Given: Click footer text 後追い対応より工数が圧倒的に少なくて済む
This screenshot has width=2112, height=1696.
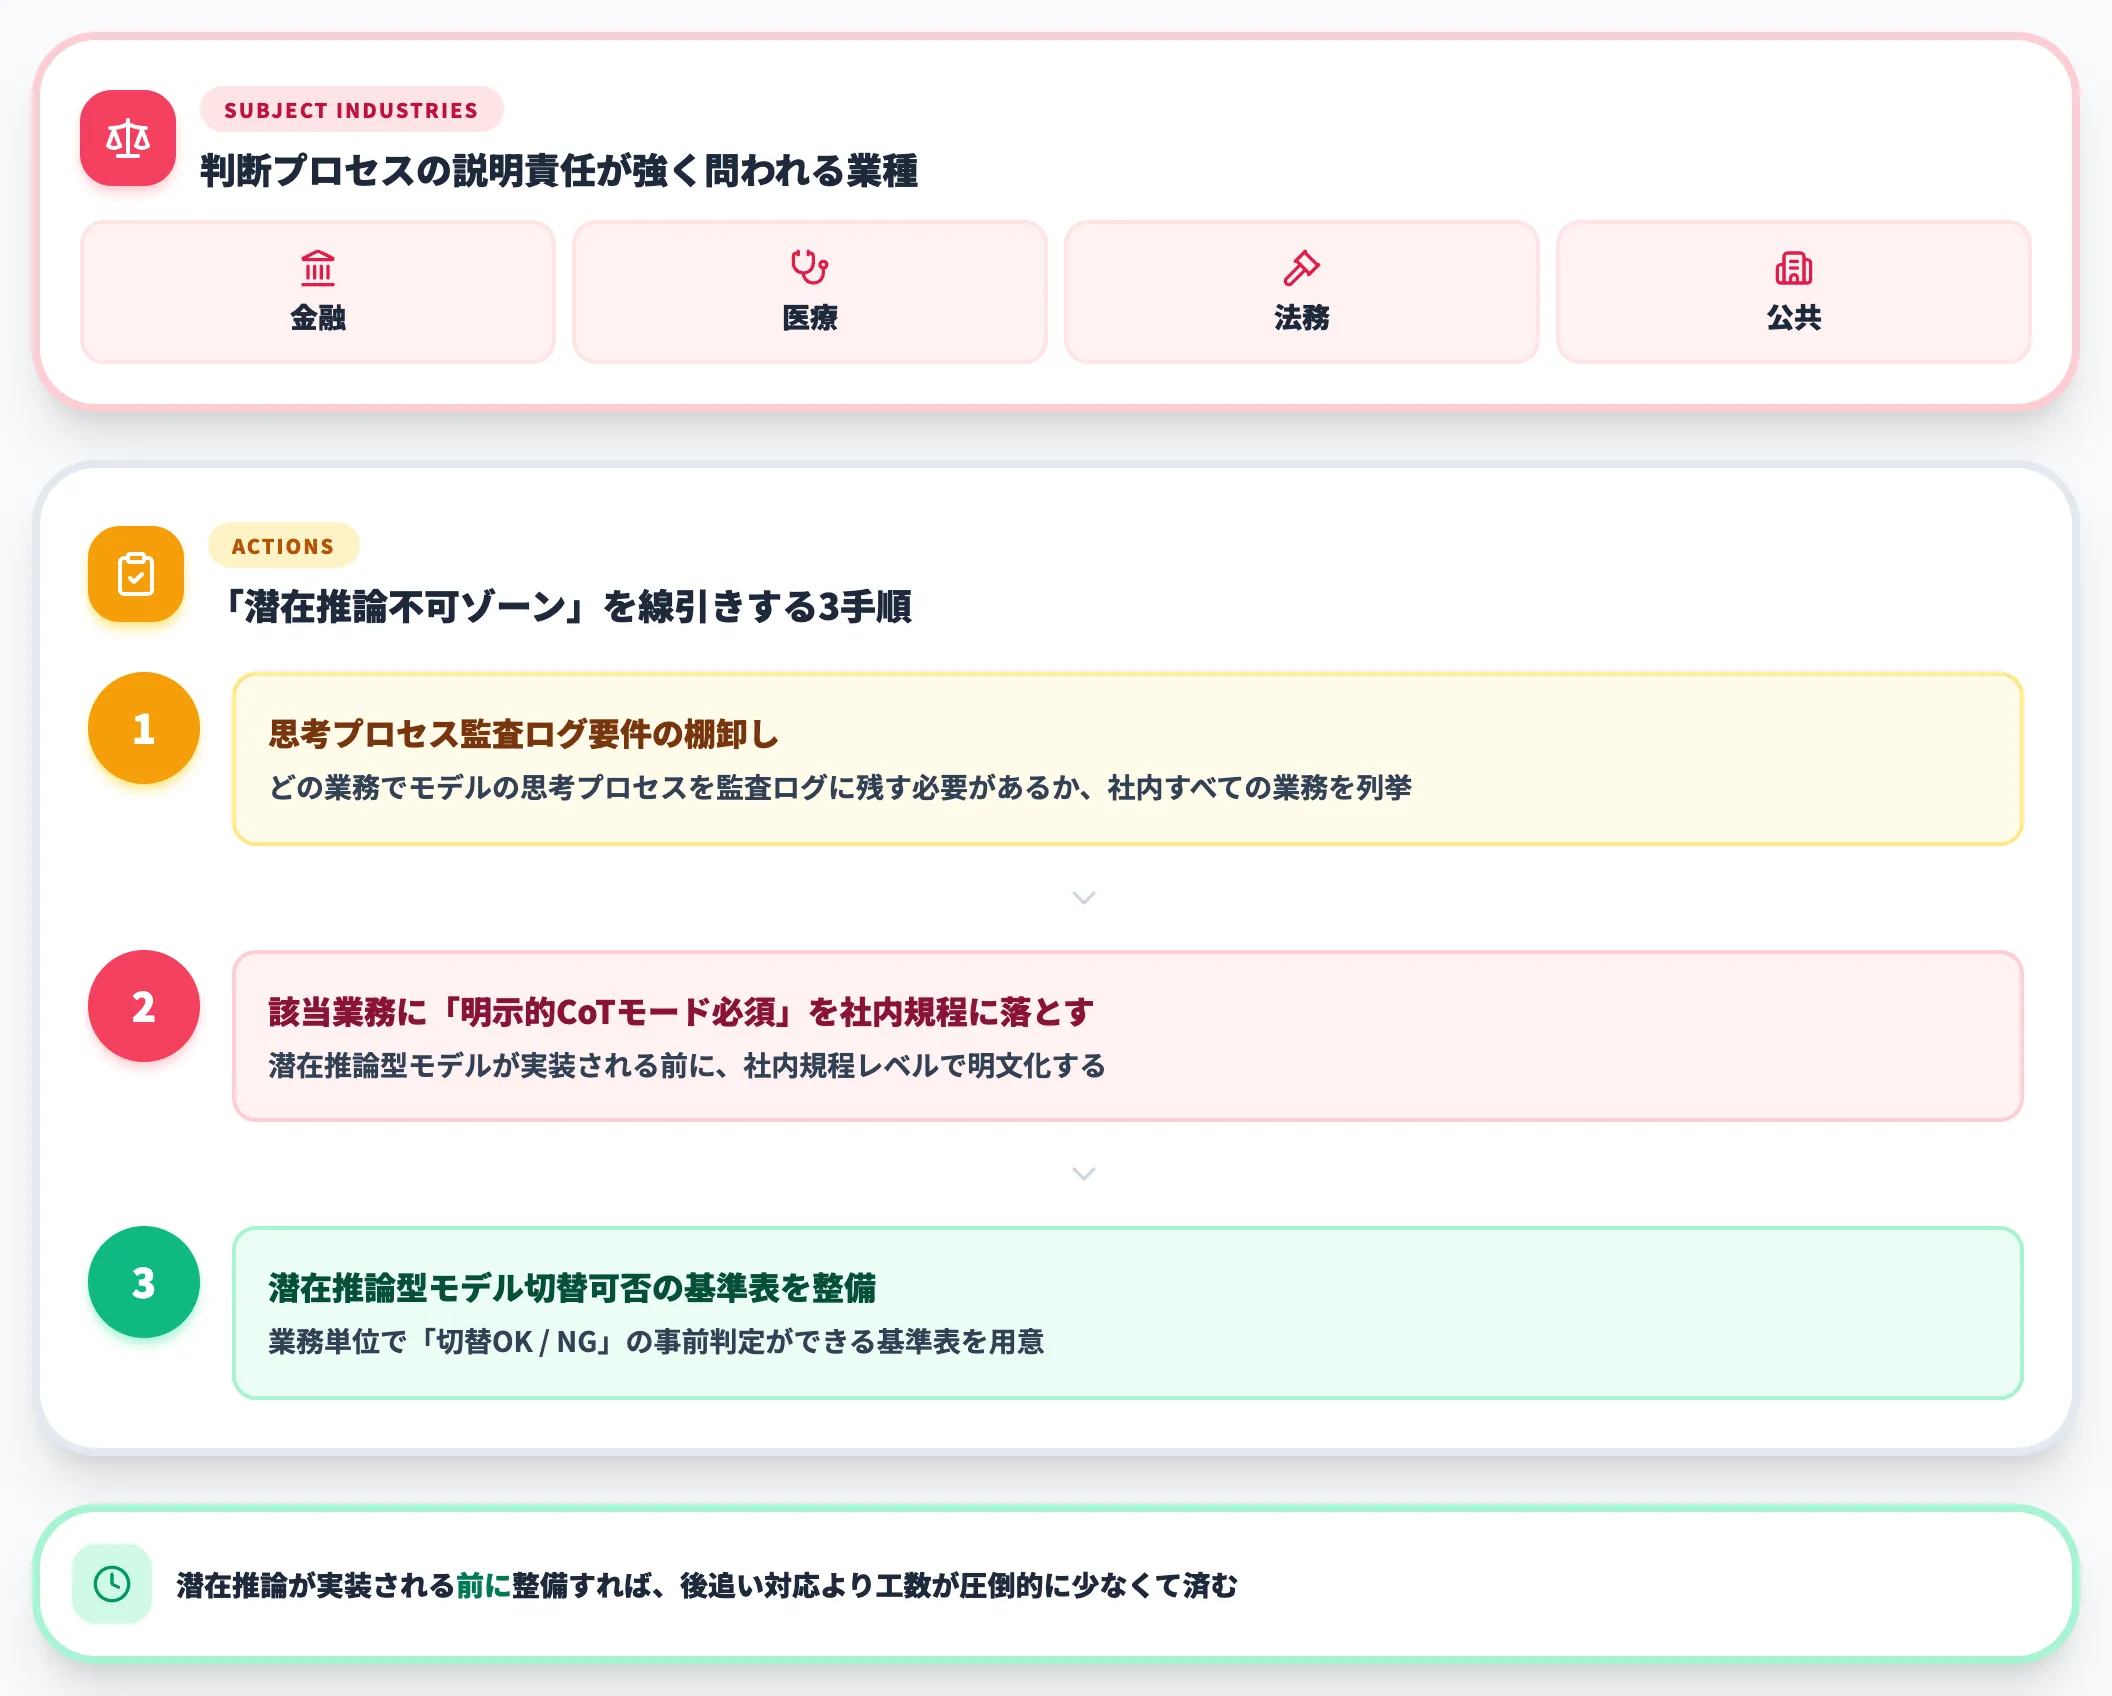Looking at the screenshot, I should [x=958, y=1586].
